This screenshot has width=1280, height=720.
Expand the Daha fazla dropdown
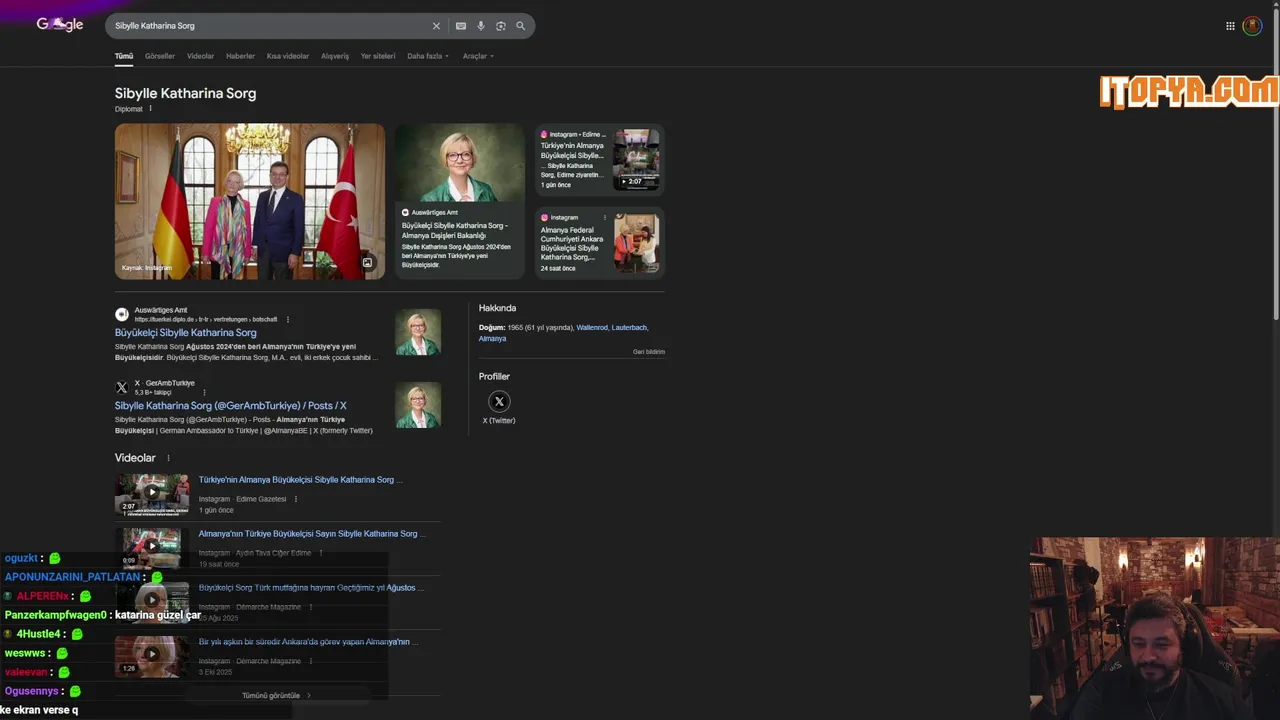428,56
